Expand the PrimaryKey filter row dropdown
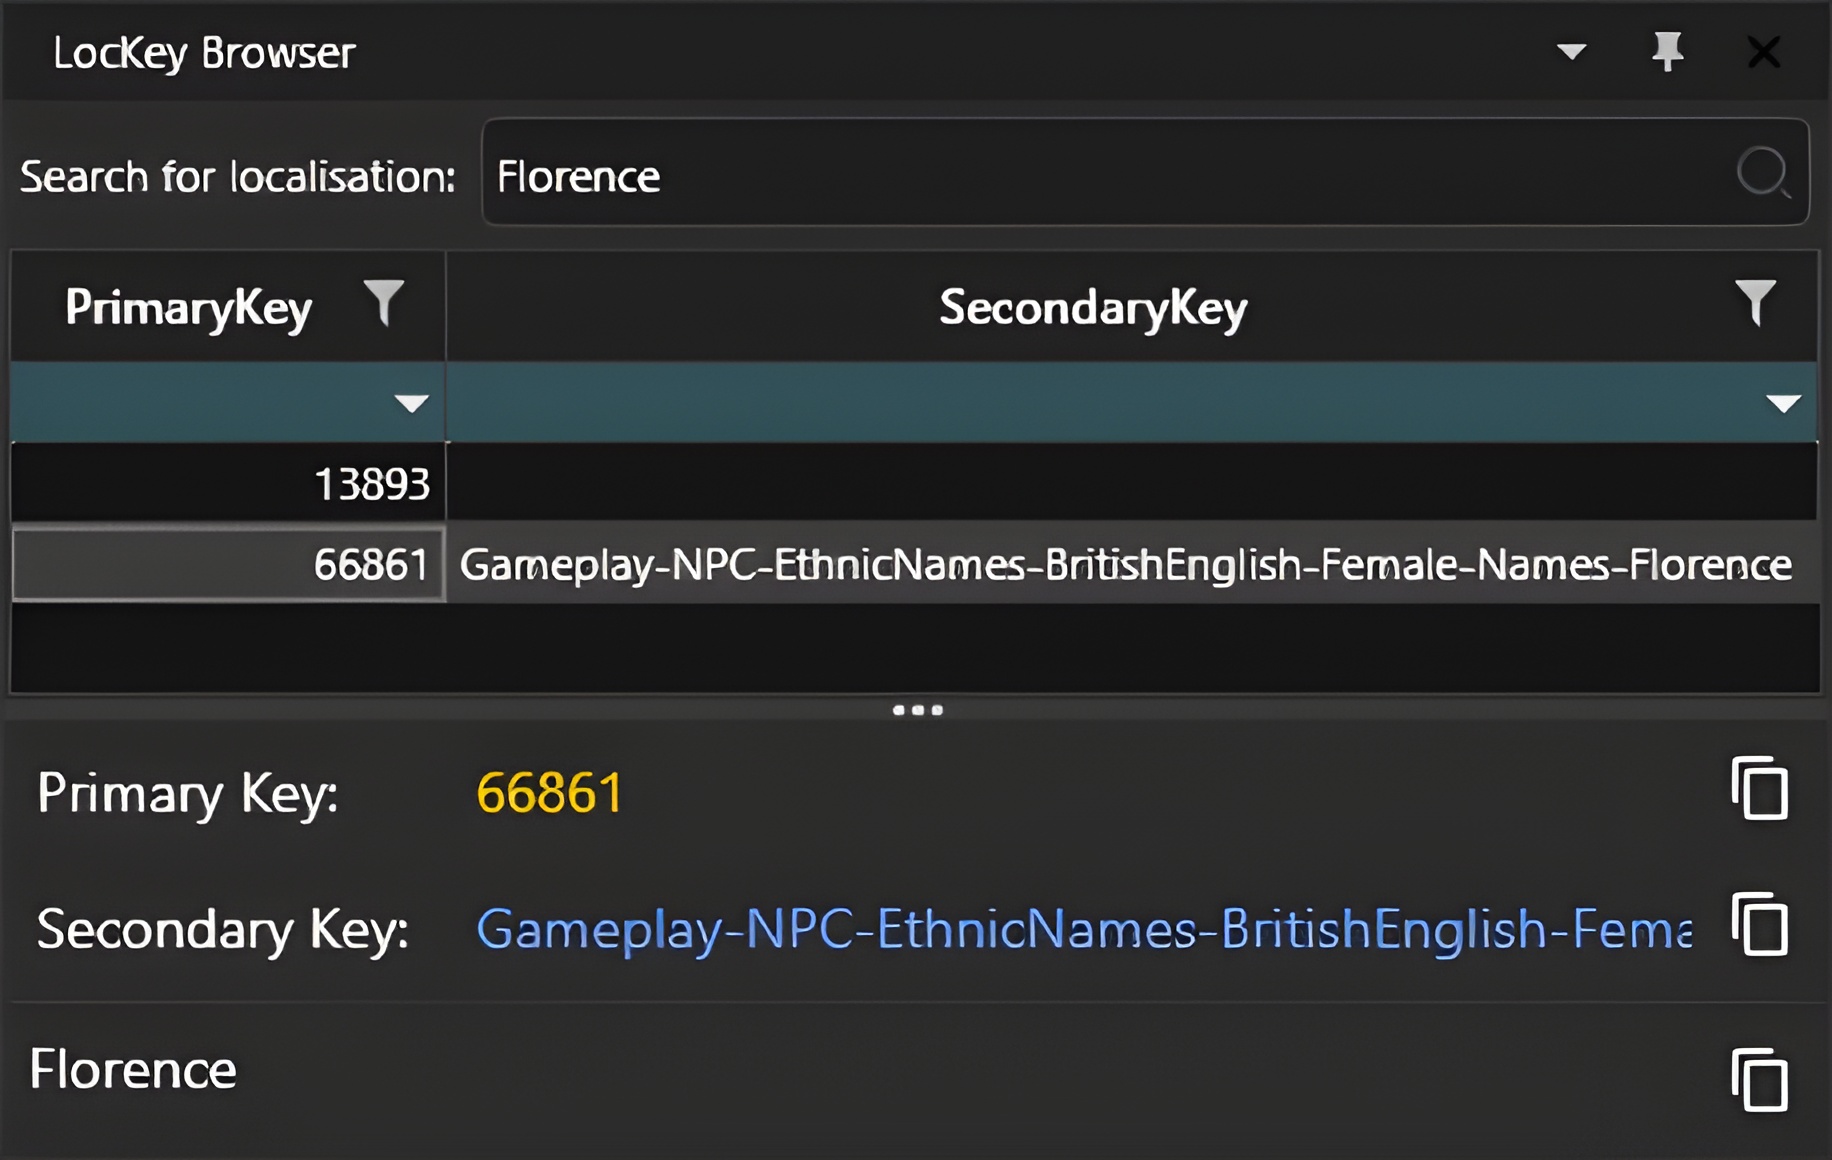The height and width of the screenshot is (1160, 1832). (x=411, y=403)
